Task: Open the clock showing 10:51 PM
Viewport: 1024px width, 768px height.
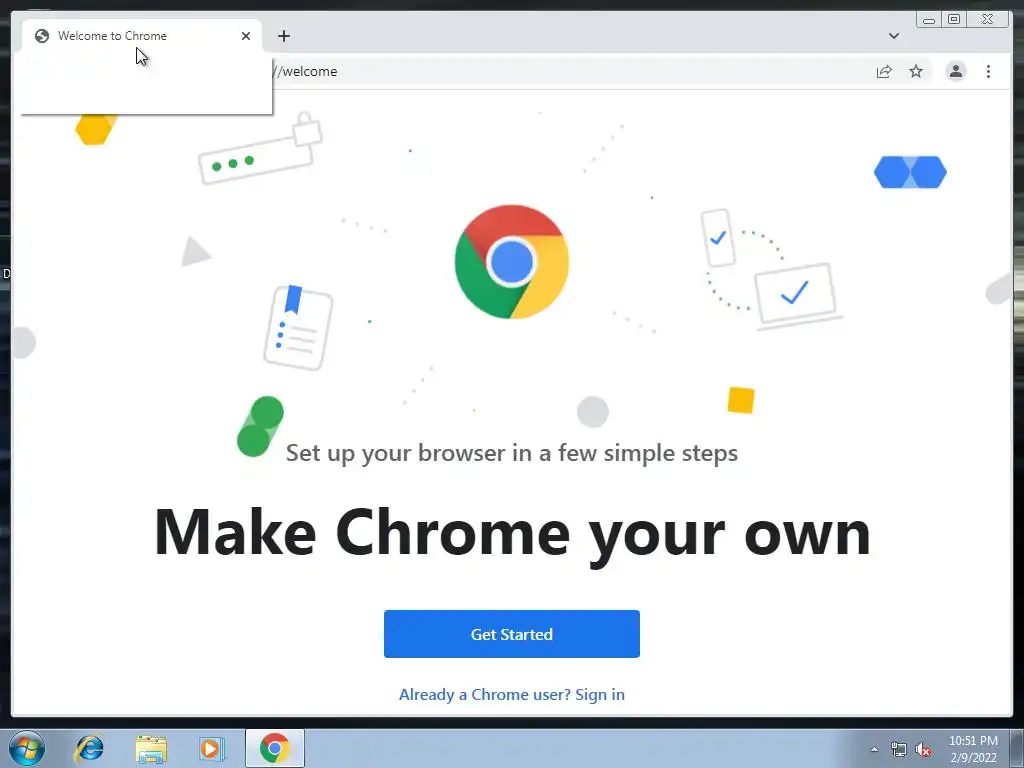Action: click(973, 748)
